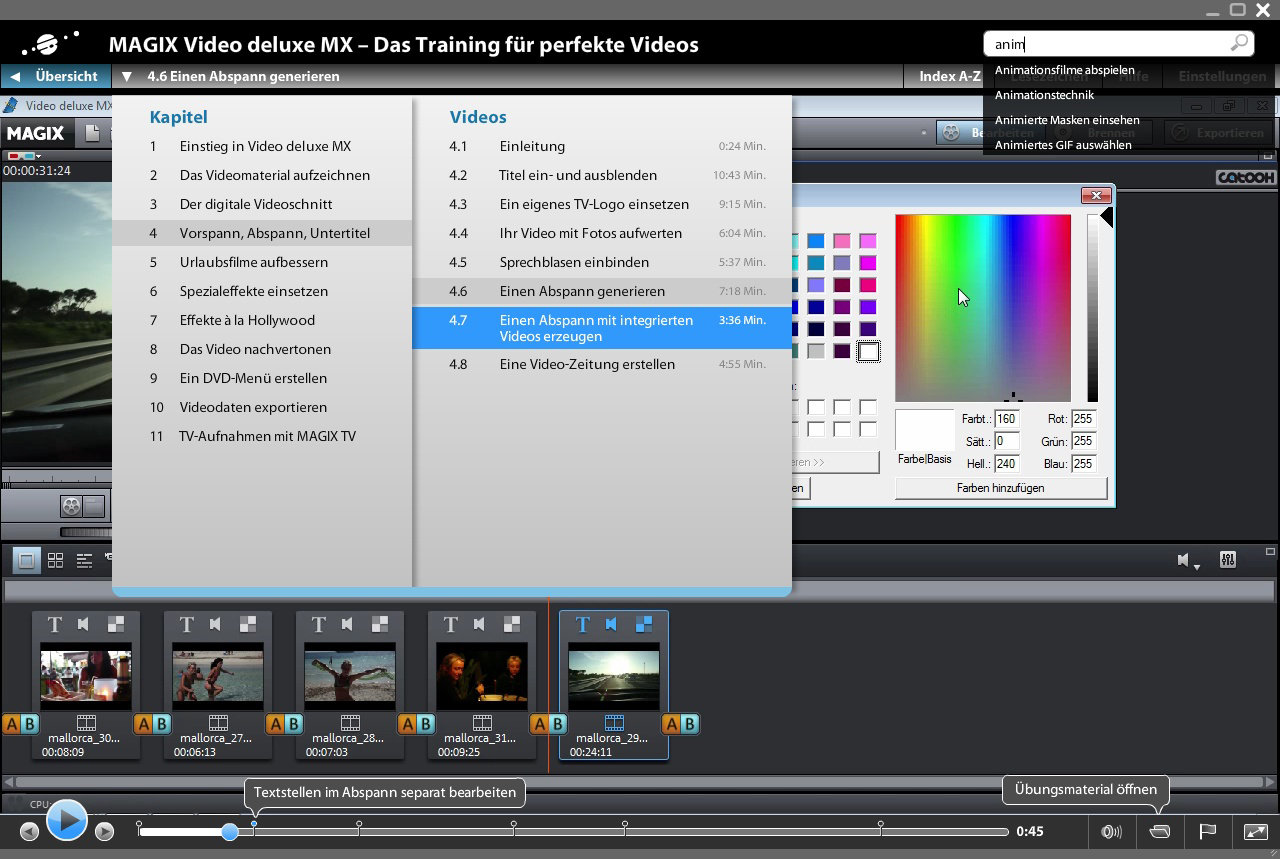Play video 4.7 about integrated credits
1280x859 pixels.
coord(600,328)
